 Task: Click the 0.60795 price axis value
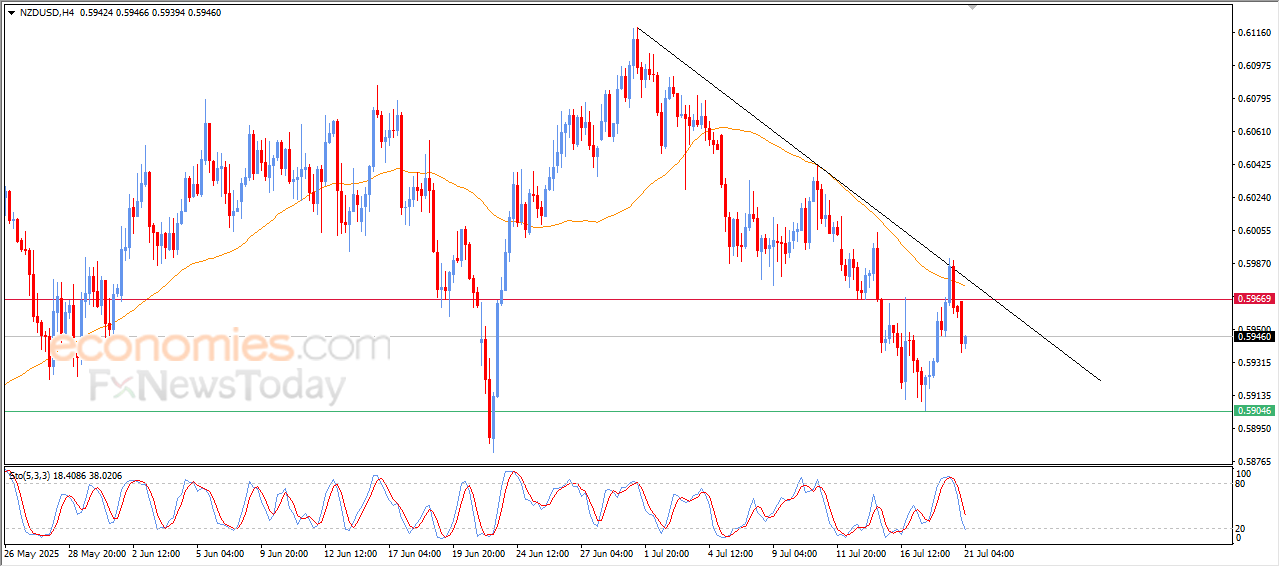click(x=1253, y=99)
